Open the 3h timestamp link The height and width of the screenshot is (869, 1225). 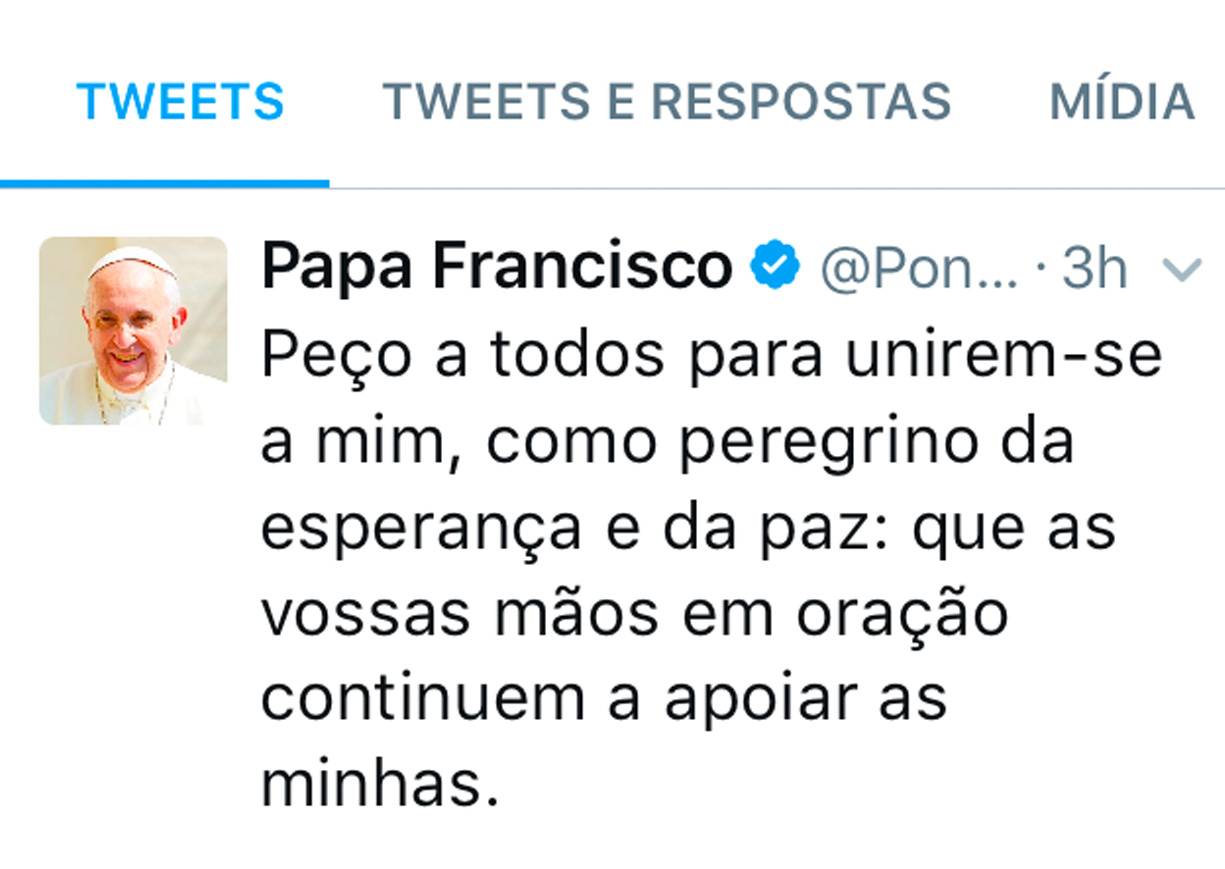1095,268
